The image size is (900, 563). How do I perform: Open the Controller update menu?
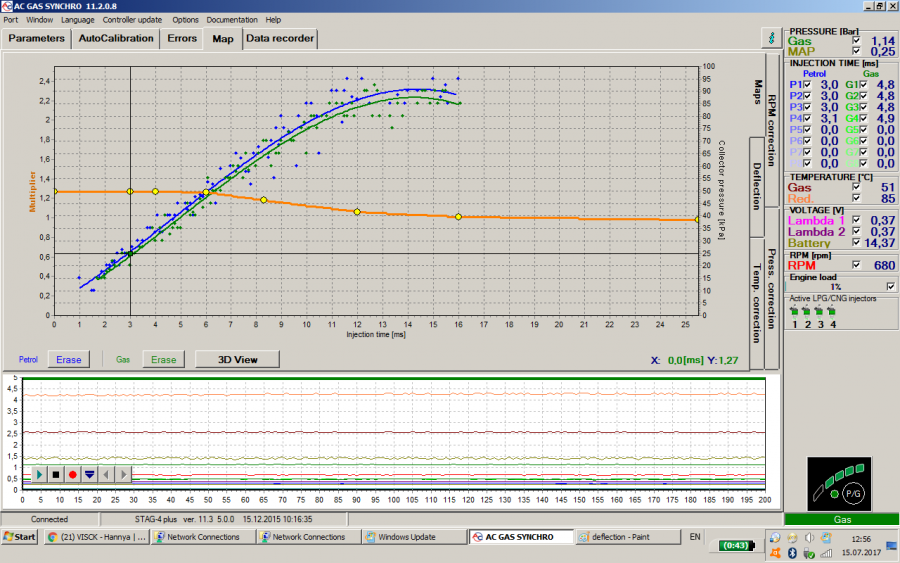click(x=130, y=19)
